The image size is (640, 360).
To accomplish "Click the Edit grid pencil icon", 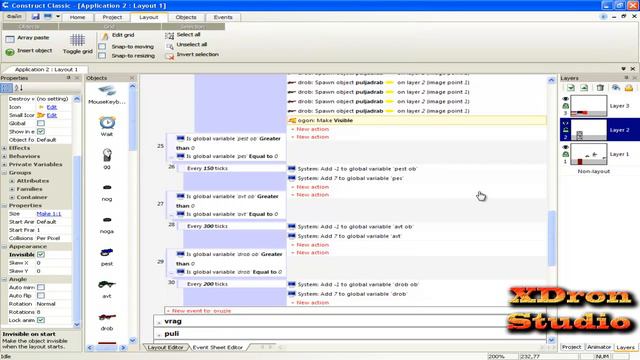I will 104,36.
